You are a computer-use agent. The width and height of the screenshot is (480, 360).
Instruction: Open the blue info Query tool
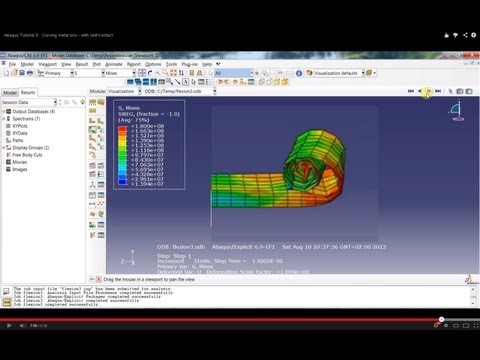click(299, 73)
